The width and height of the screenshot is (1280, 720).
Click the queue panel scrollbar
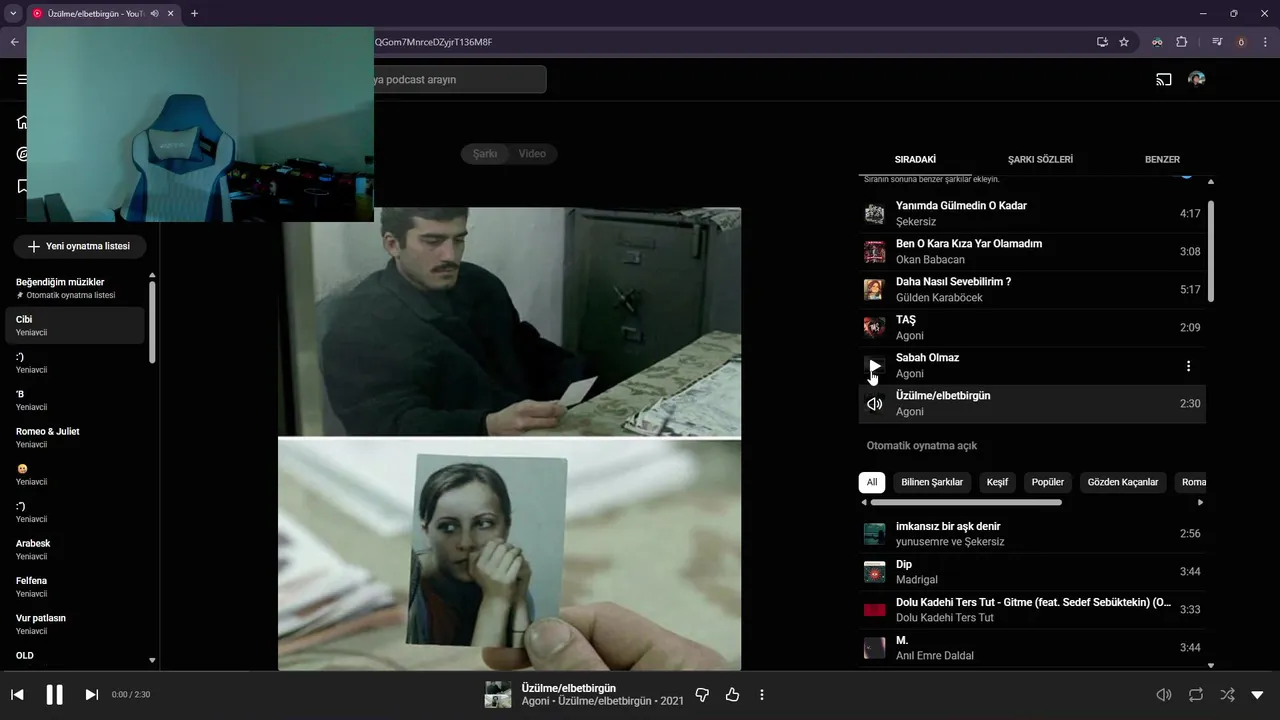(x=1211, y=250)
